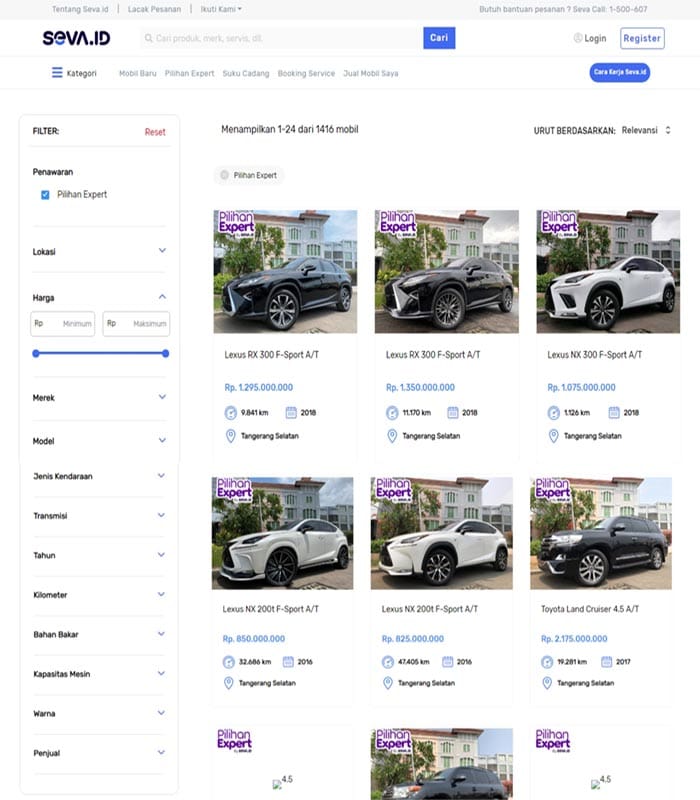
Task: Expand the Model filter
Action: [x=162, y=440]
